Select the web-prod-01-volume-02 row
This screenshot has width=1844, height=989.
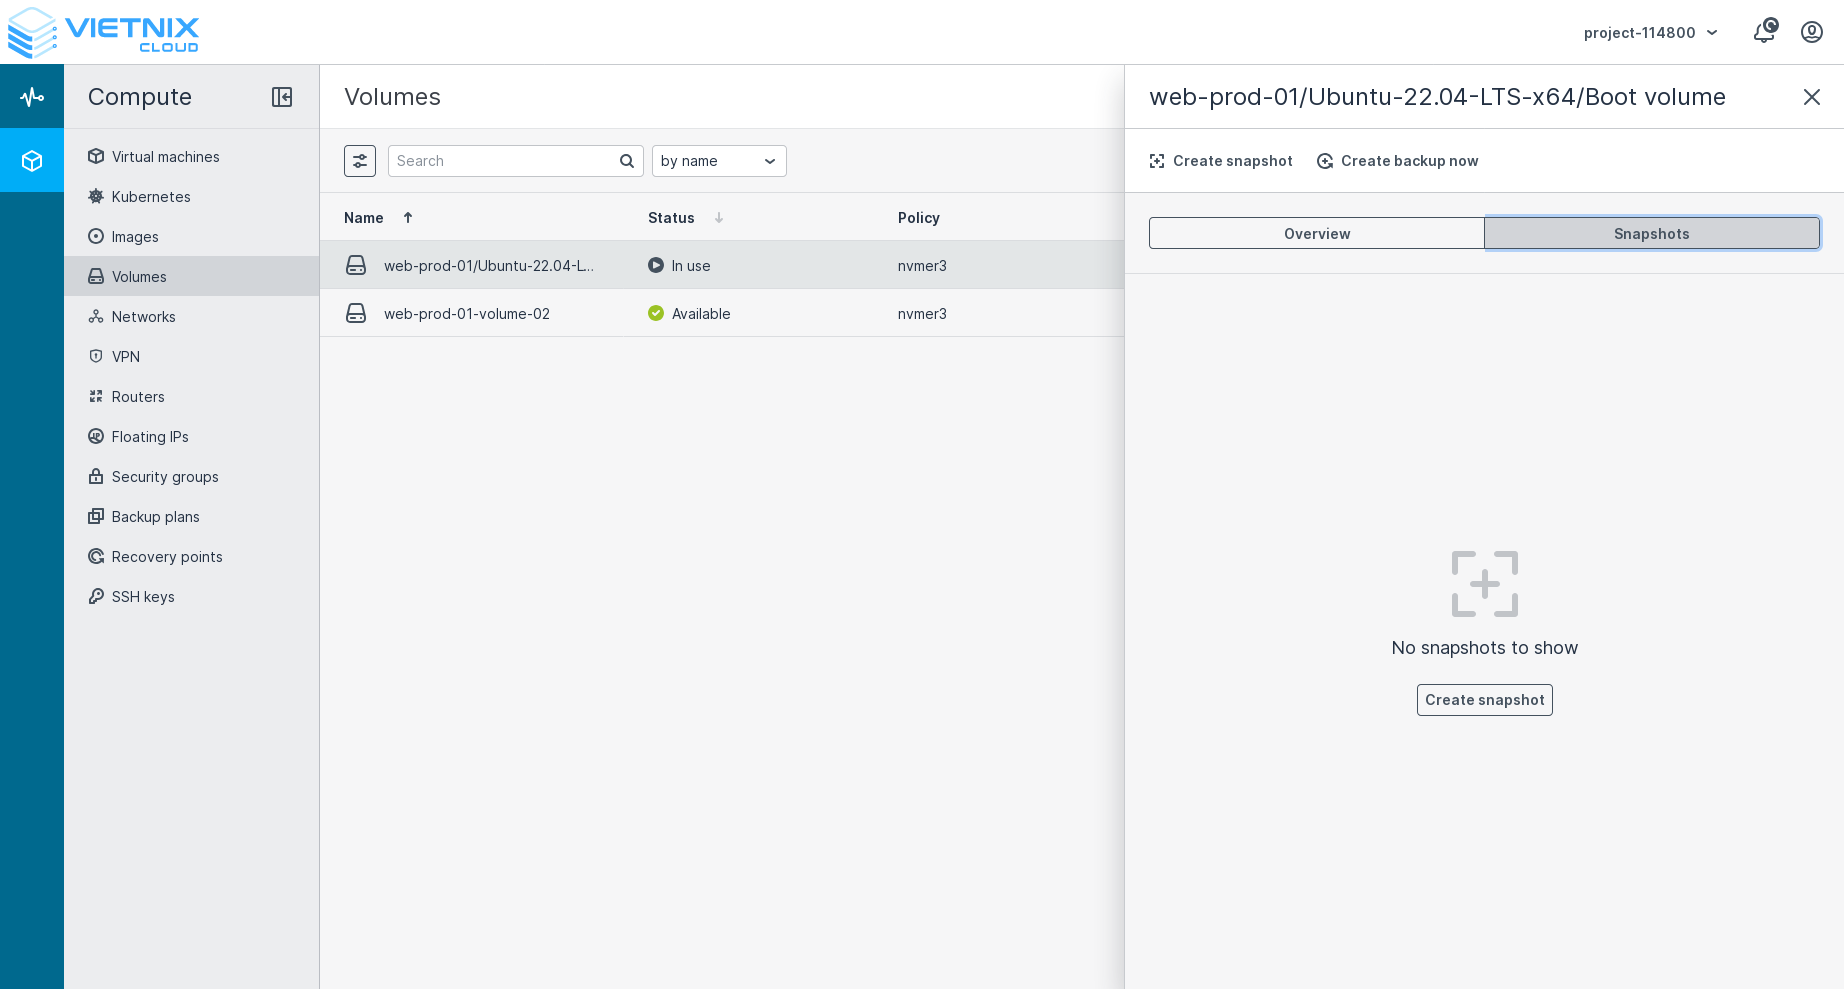[x=467, y=314]
